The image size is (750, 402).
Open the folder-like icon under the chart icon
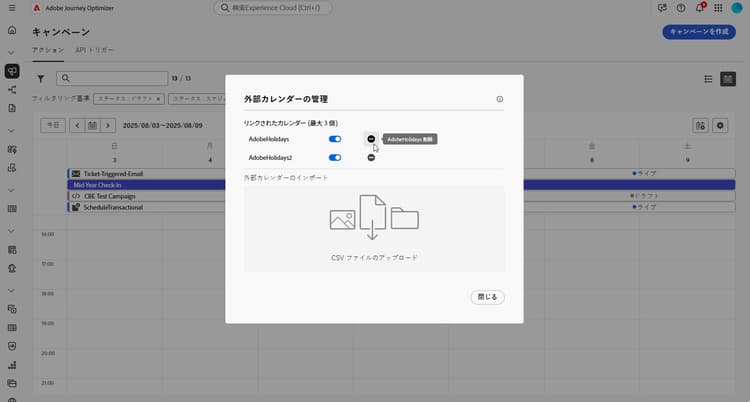[x=12, y=383]
